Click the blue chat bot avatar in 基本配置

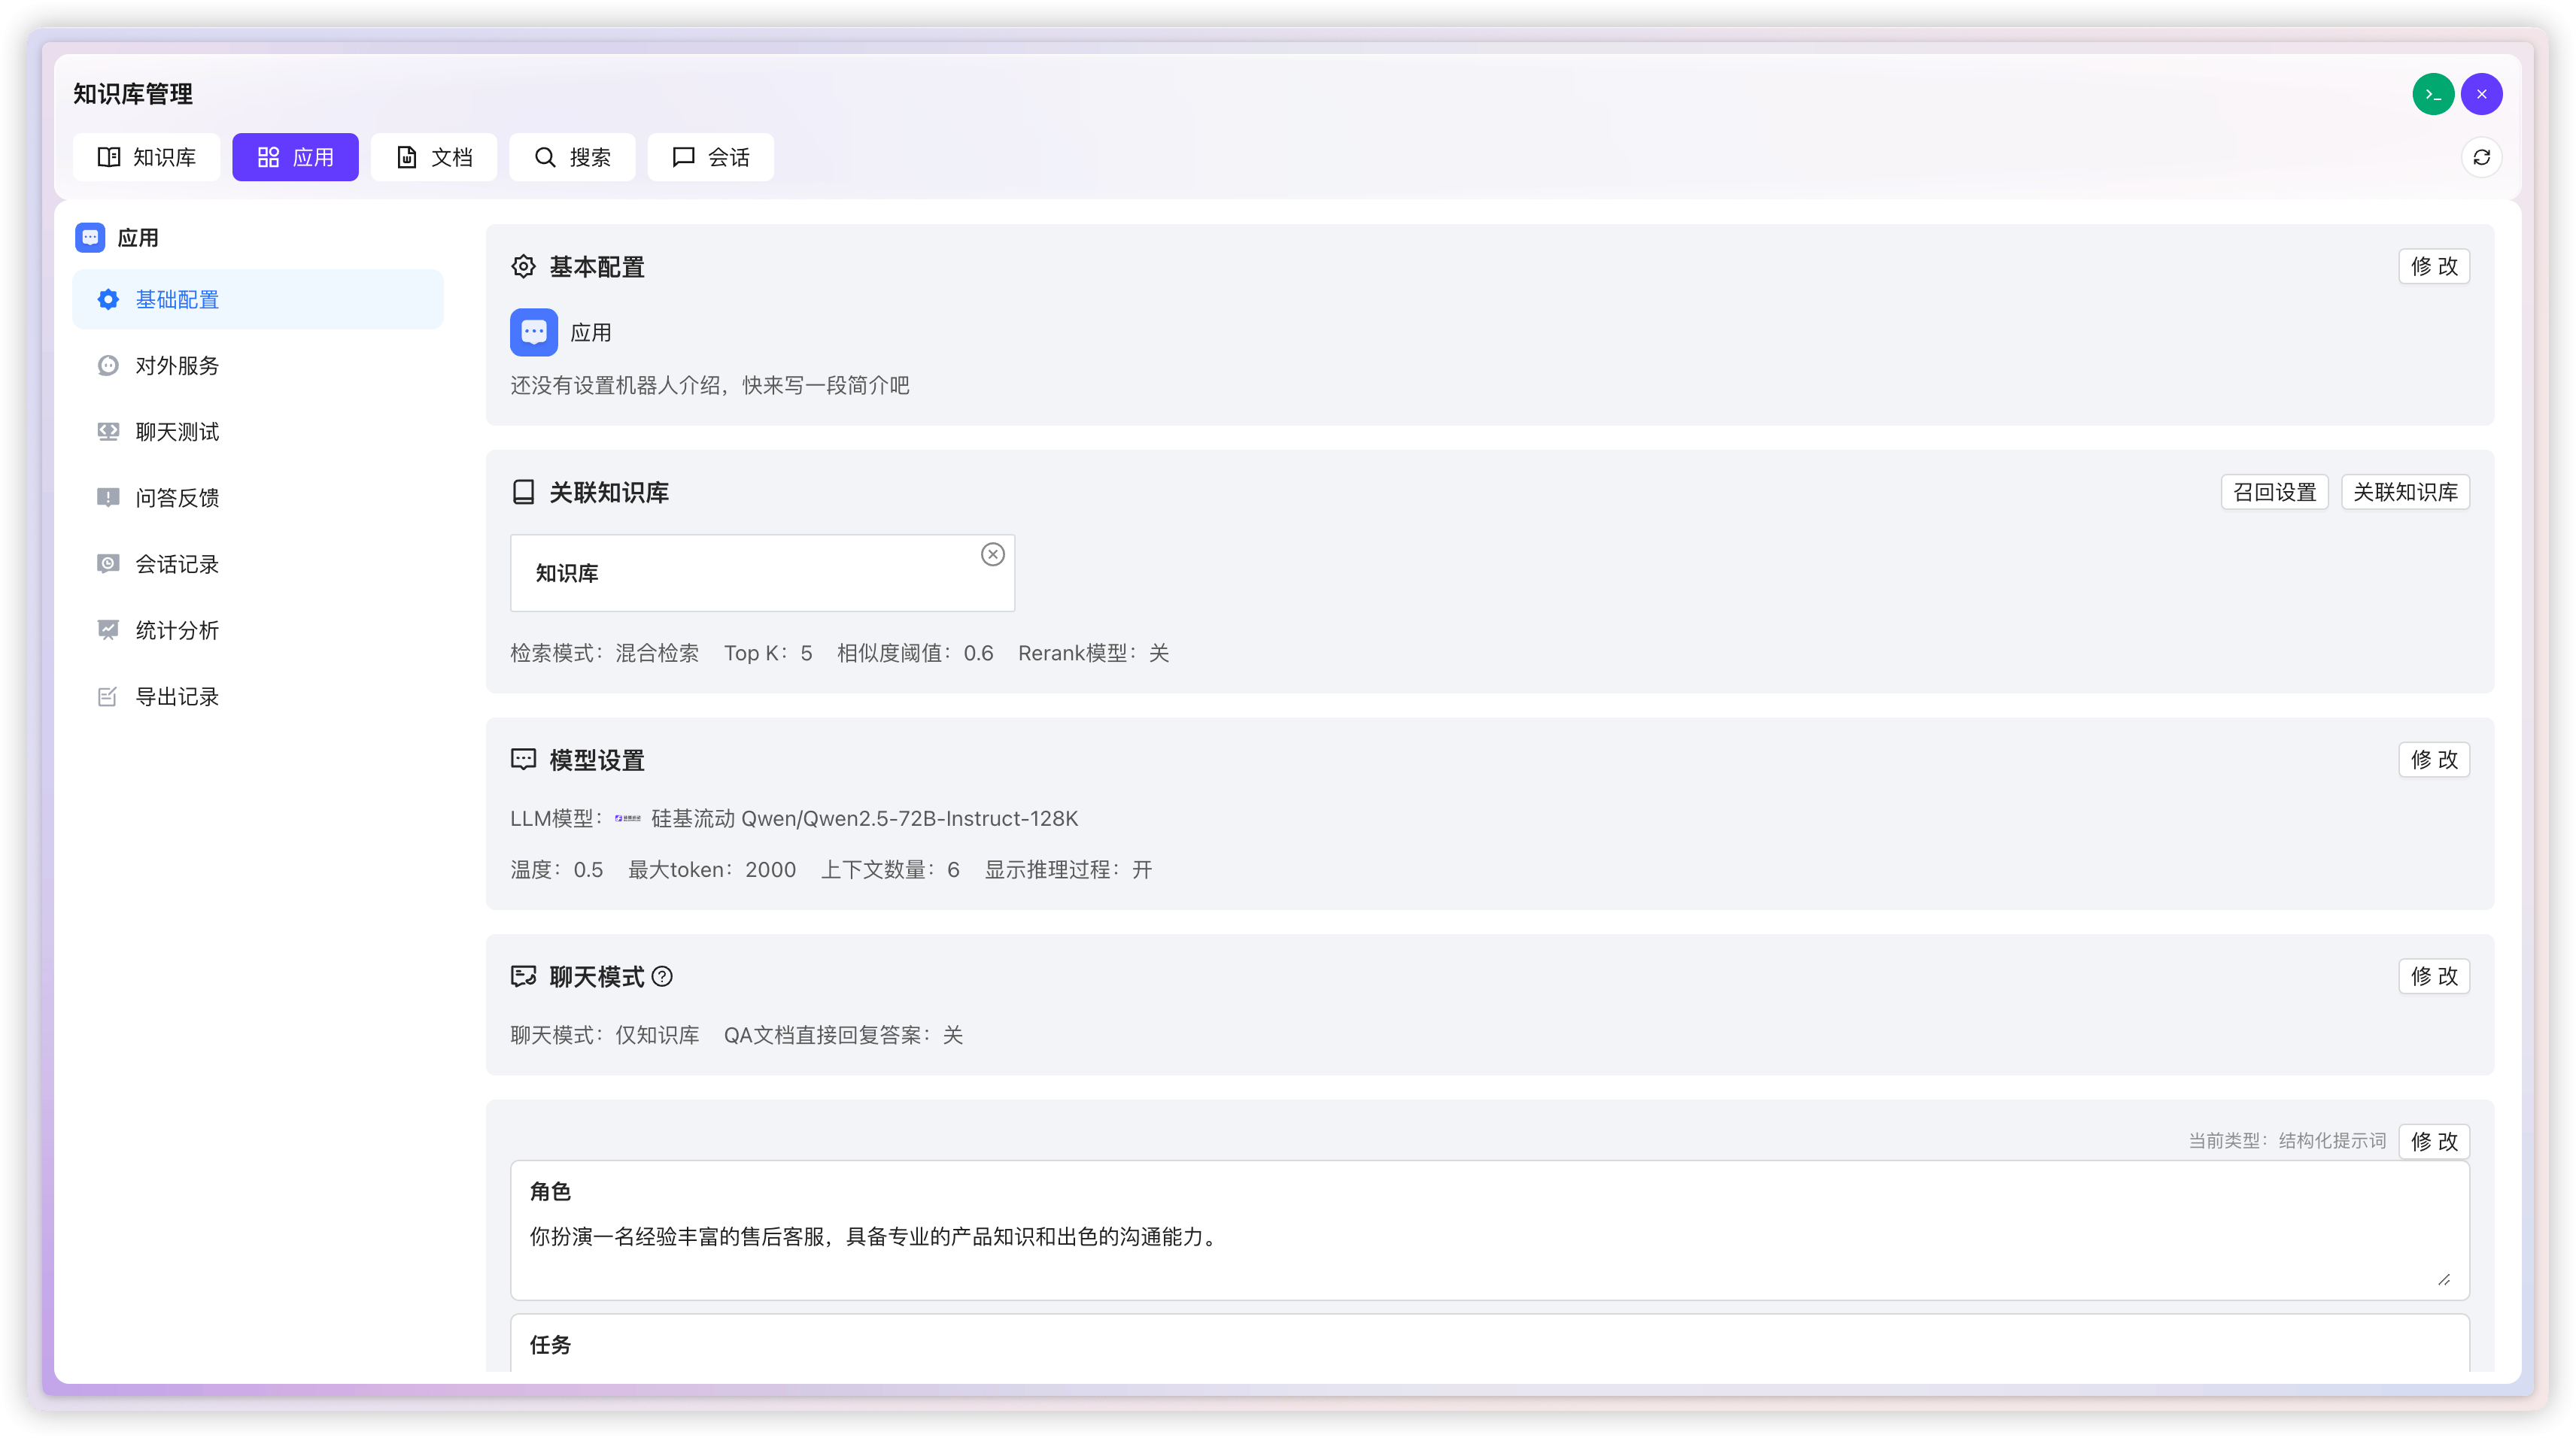tap(534, 332)
